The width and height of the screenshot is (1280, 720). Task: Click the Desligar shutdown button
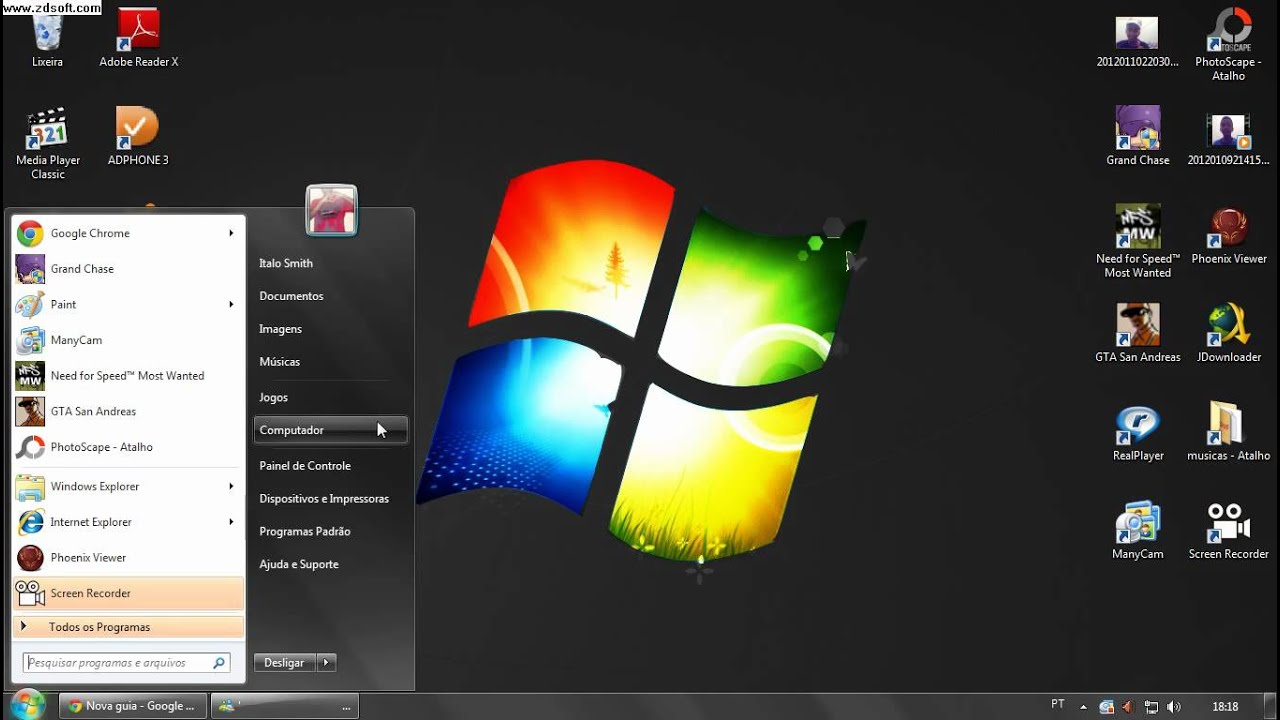tap(285, 663)
